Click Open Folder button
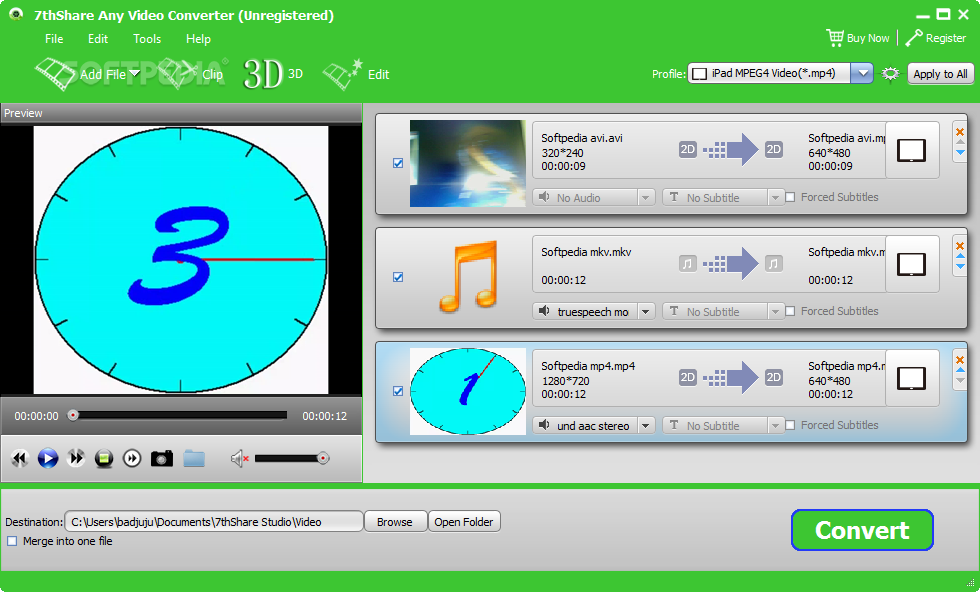 point(464,521)
